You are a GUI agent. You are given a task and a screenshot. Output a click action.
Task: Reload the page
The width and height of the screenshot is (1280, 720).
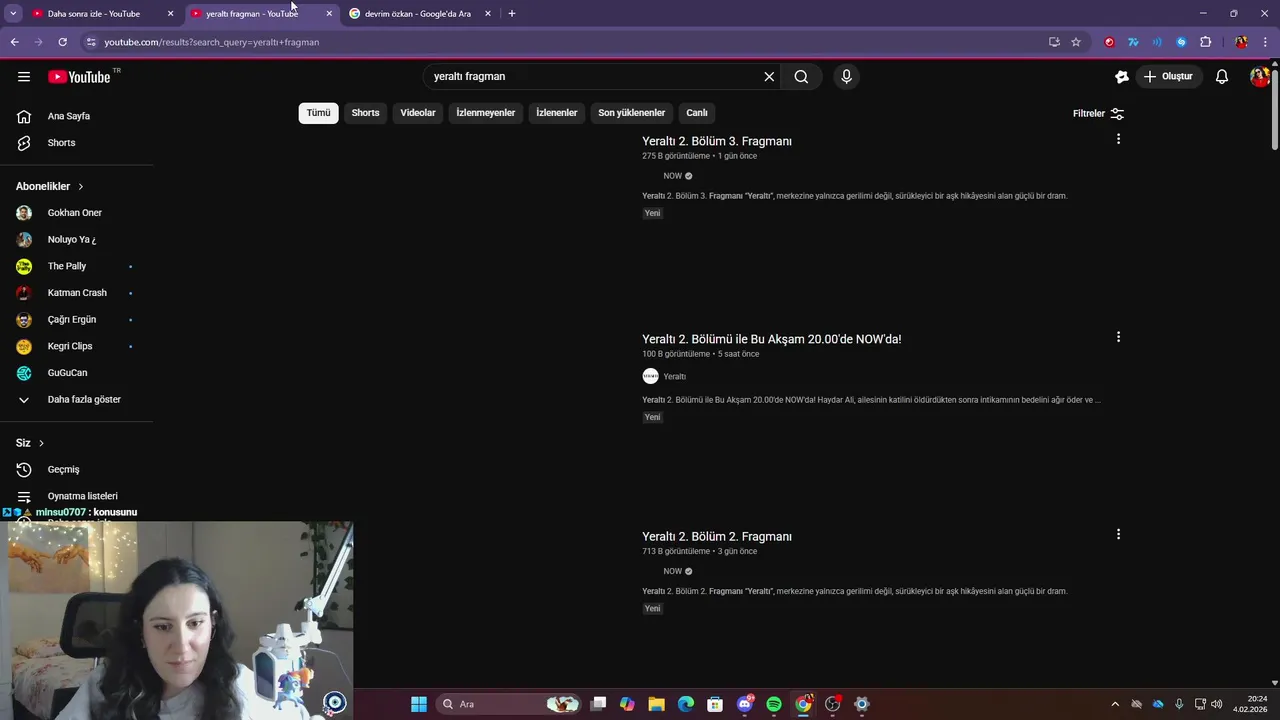click(62, 42)
